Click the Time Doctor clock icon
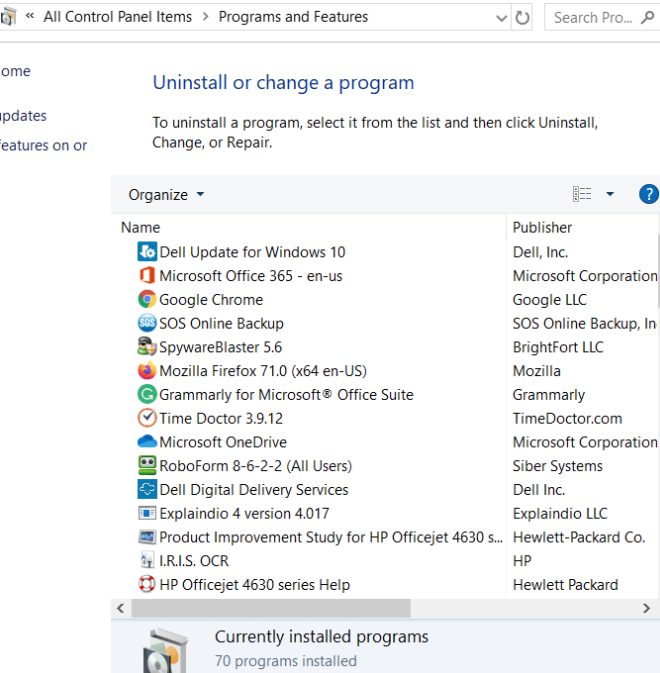Viewport: 660px width, 673px height. click(x=147, y=418)
